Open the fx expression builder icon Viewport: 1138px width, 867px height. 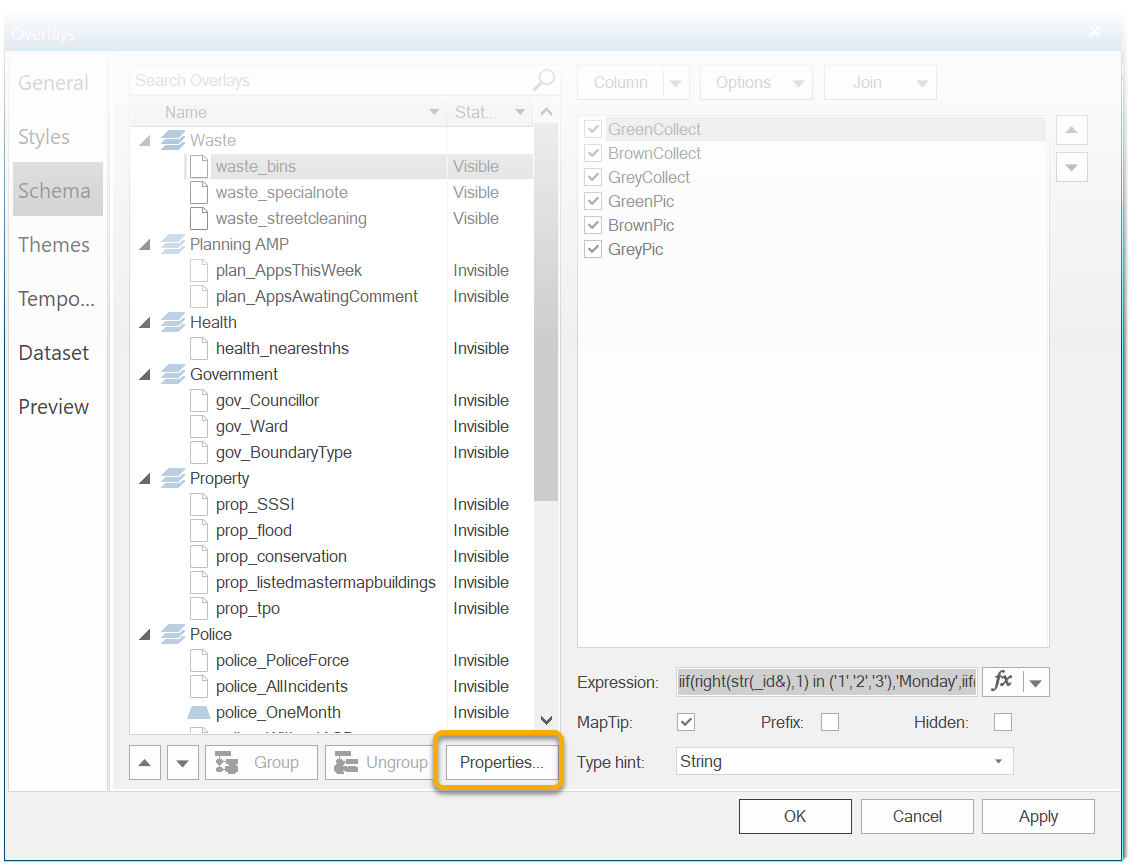click(x=1002, y=682)
